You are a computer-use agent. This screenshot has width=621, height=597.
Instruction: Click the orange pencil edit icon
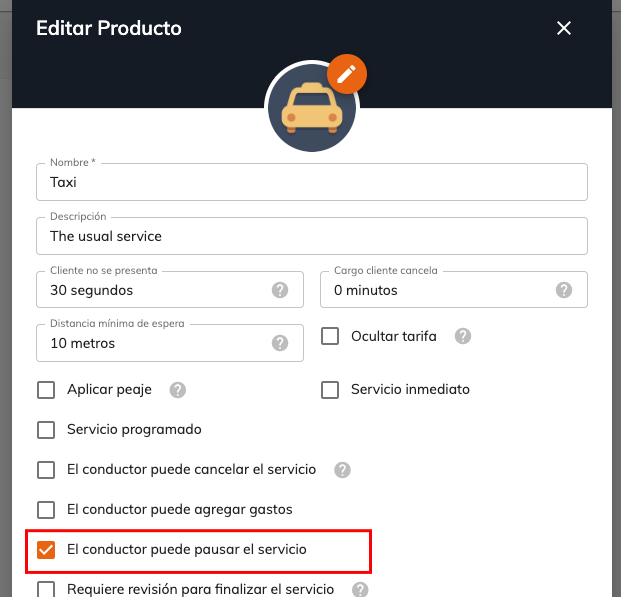(x=347, y=74)
